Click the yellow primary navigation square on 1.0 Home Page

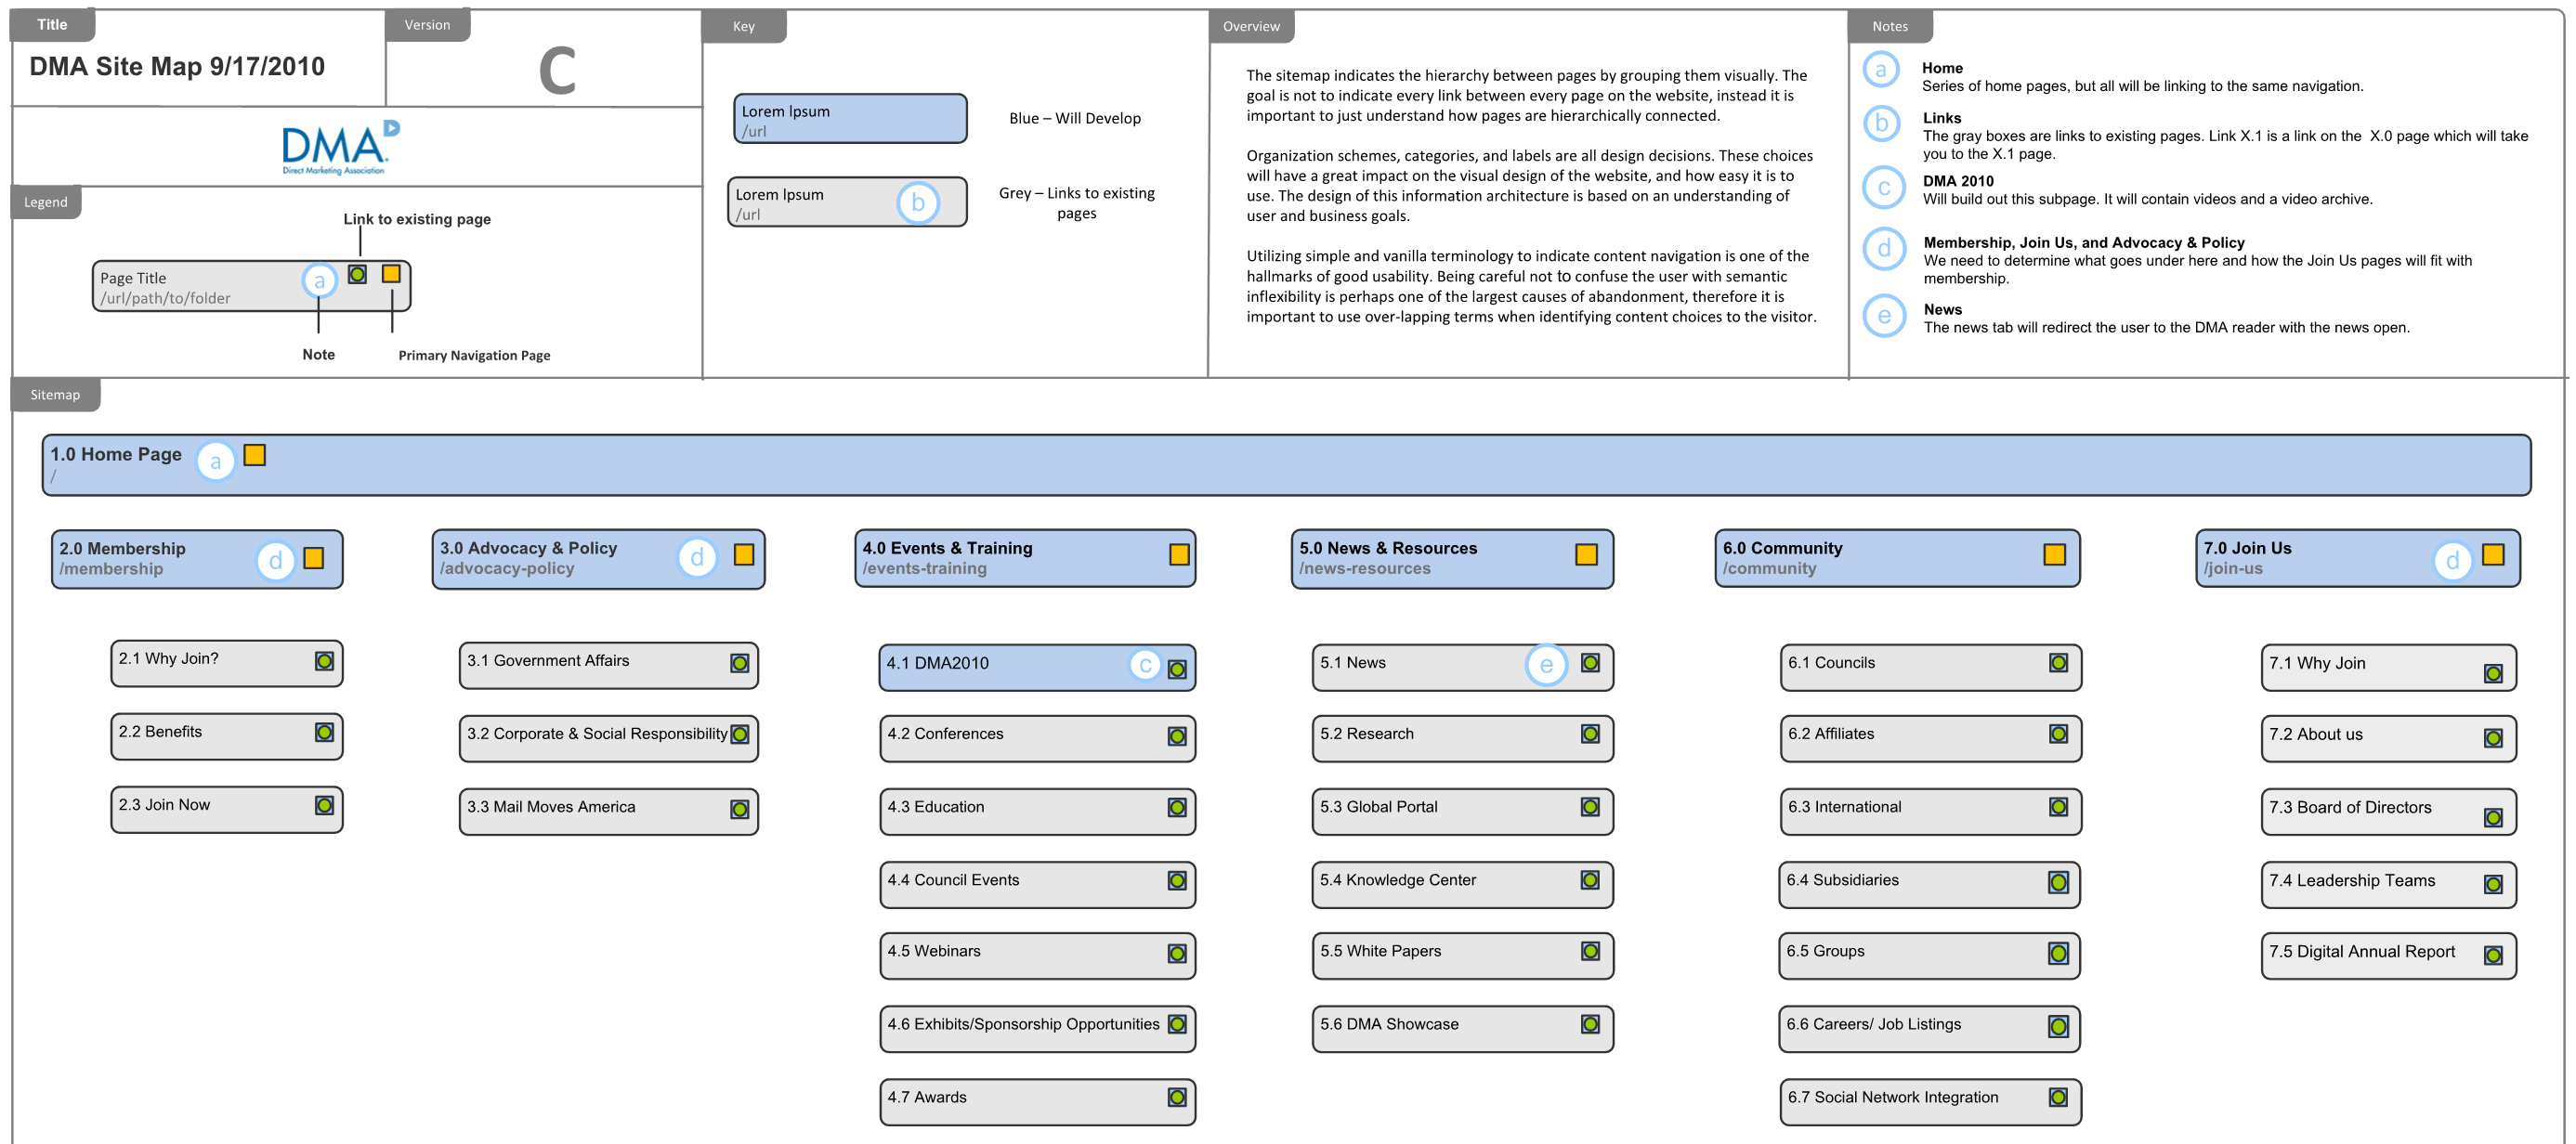point(255,455)
